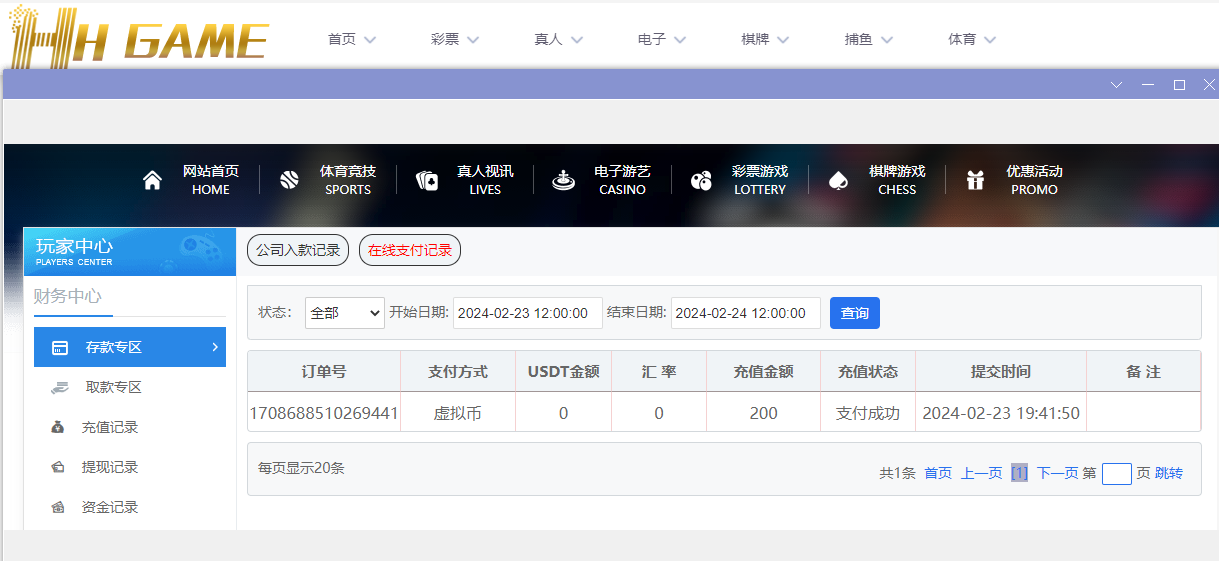The image size is (1219, 561).
Task: Click the 下一页 pagination link
Action: [1057, 473]
